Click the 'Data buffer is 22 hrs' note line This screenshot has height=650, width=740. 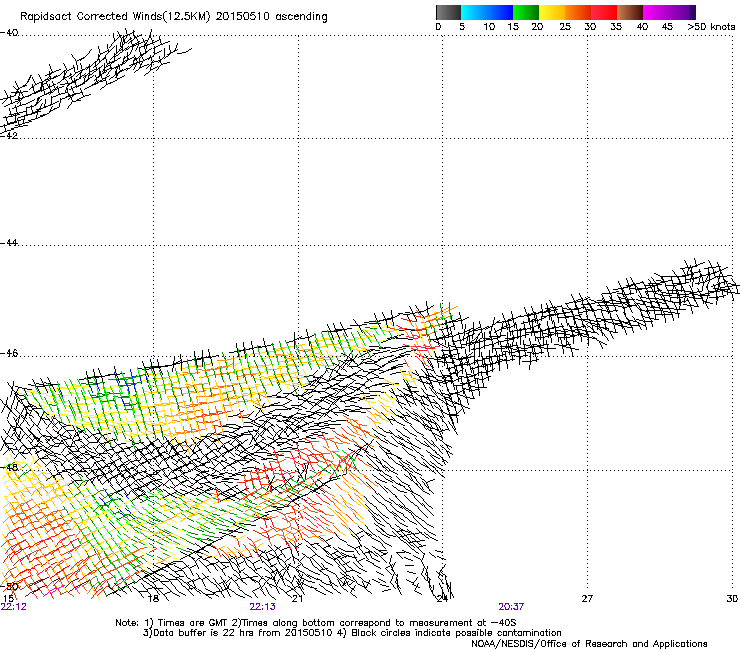[x=352, y=633]
